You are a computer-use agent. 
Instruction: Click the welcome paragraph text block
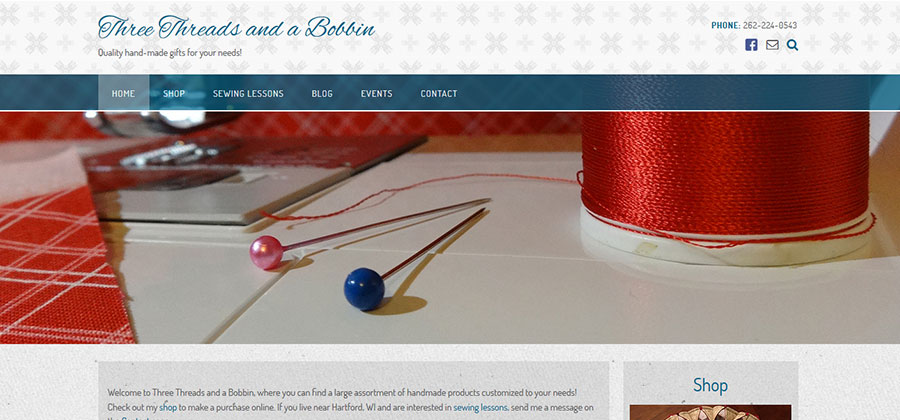coord(351,406)
